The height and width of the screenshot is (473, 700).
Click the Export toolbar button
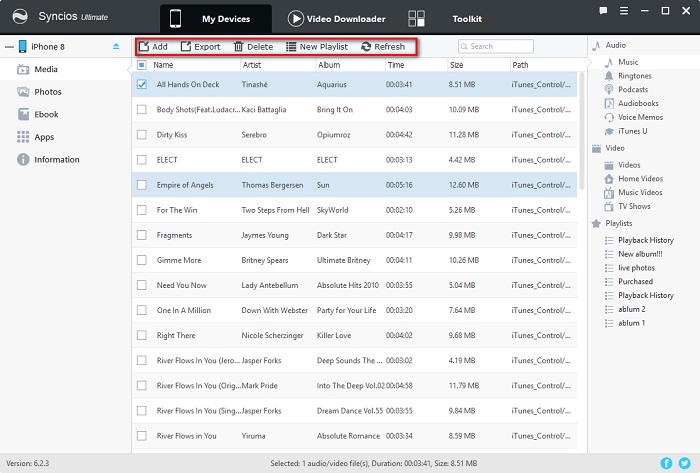200,46
